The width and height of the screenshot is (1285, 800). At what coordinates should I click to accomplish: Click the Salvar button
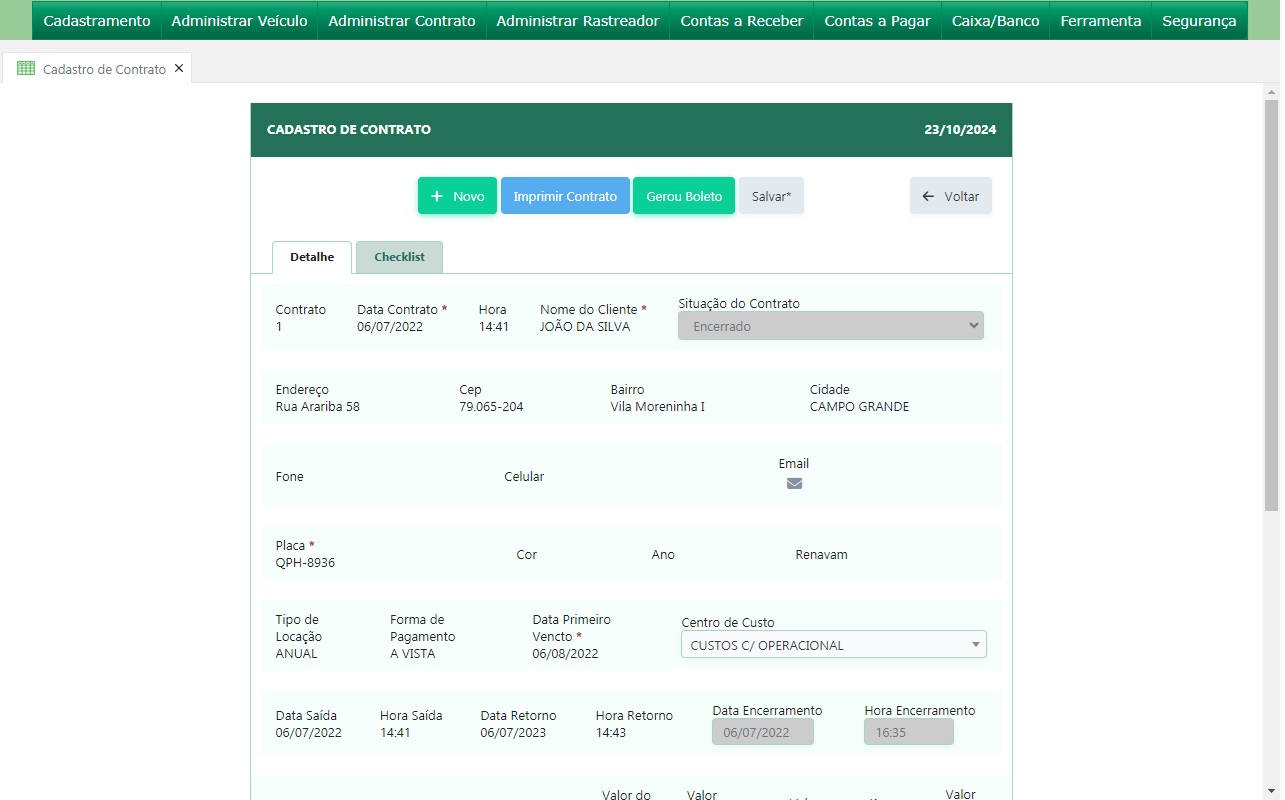click(771, 196)
